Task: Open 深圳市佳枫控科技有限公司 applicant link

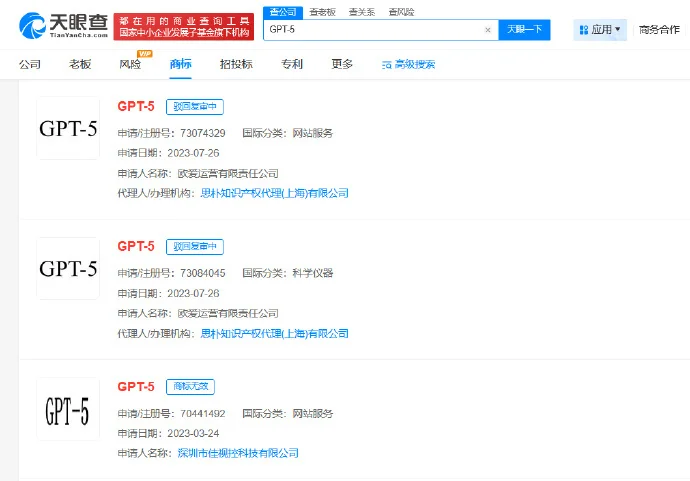Action: pyautogui.click(x=238, y=453)
